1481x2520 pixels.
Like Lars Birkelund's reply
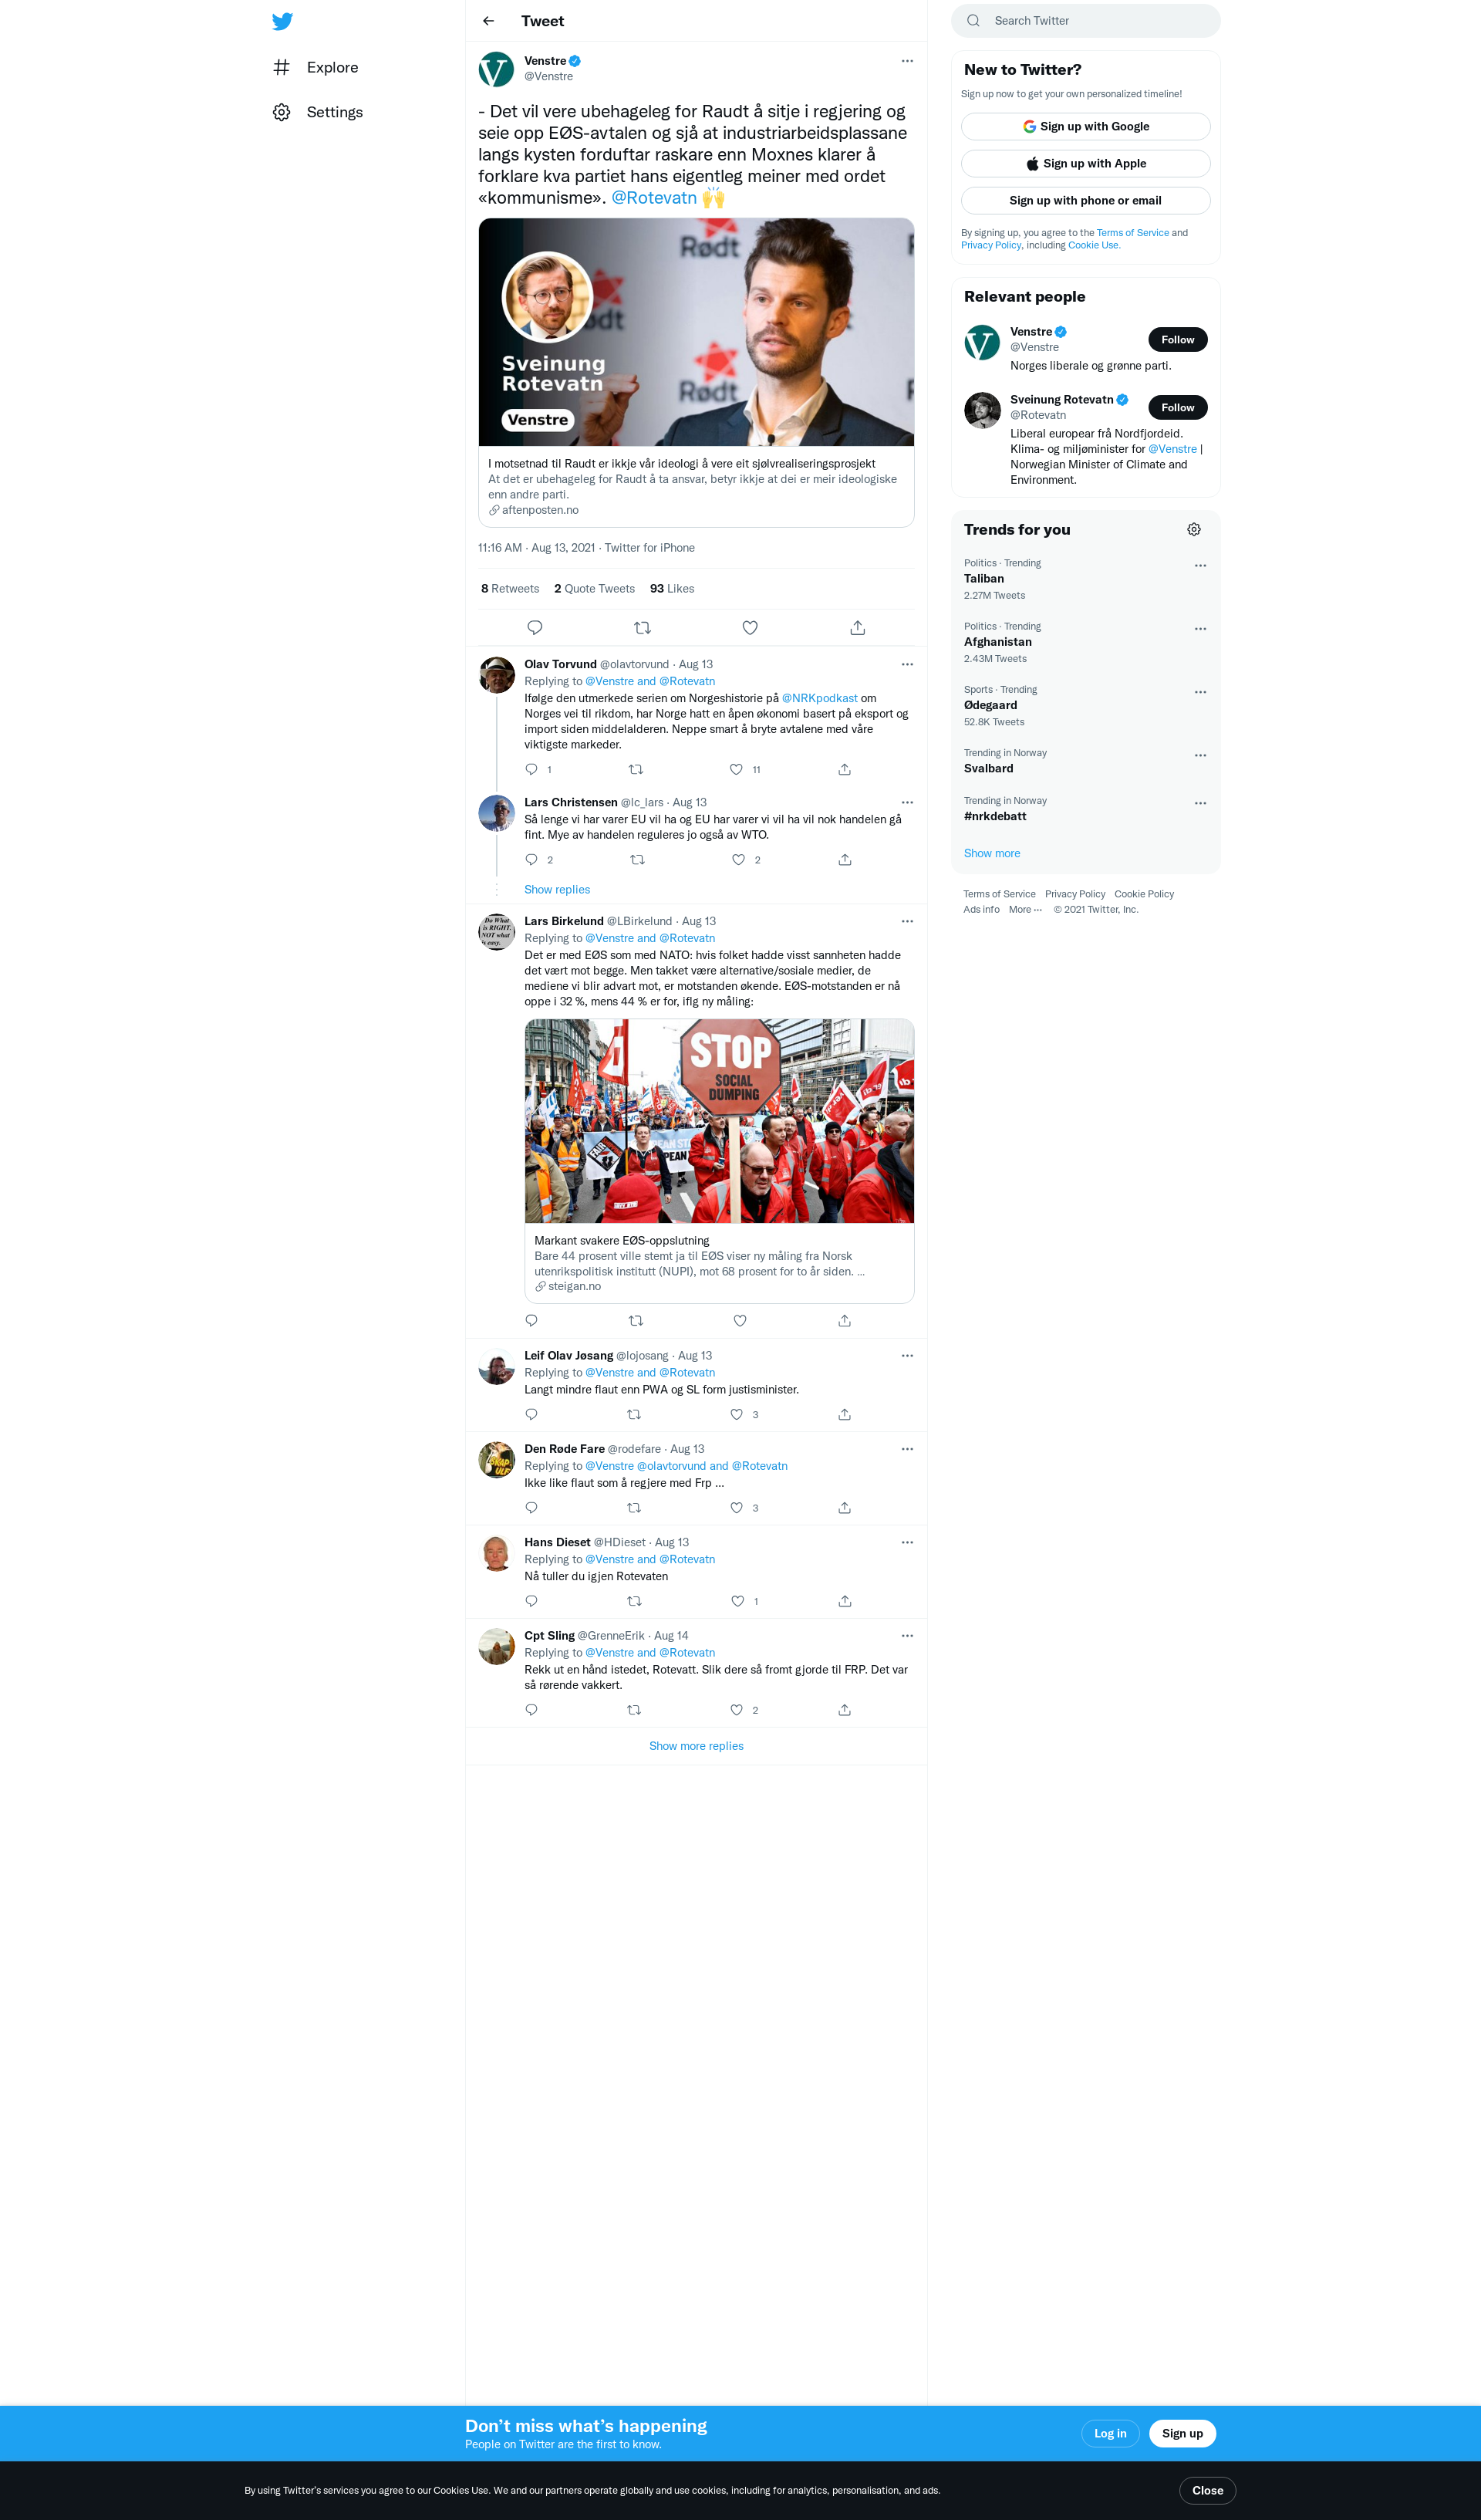740,1321
